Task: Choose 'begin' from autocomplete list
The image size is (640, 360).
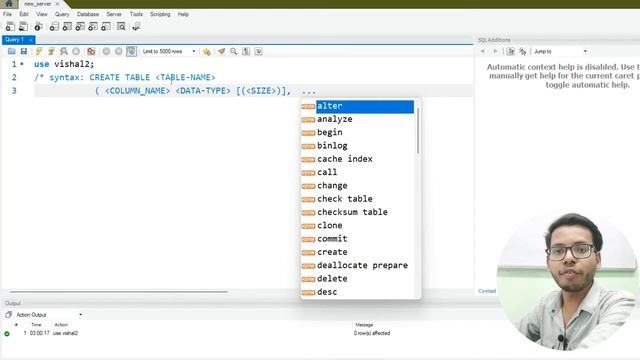Action: (358, 133)
